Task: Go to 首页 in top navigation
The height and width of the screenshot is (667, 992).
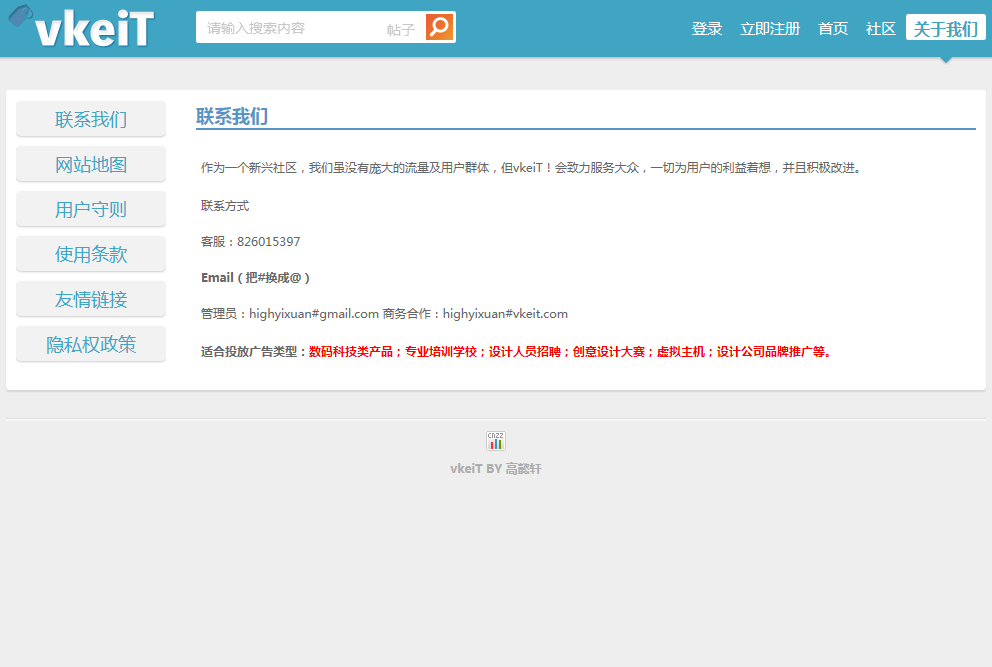Action: [833, 28]
